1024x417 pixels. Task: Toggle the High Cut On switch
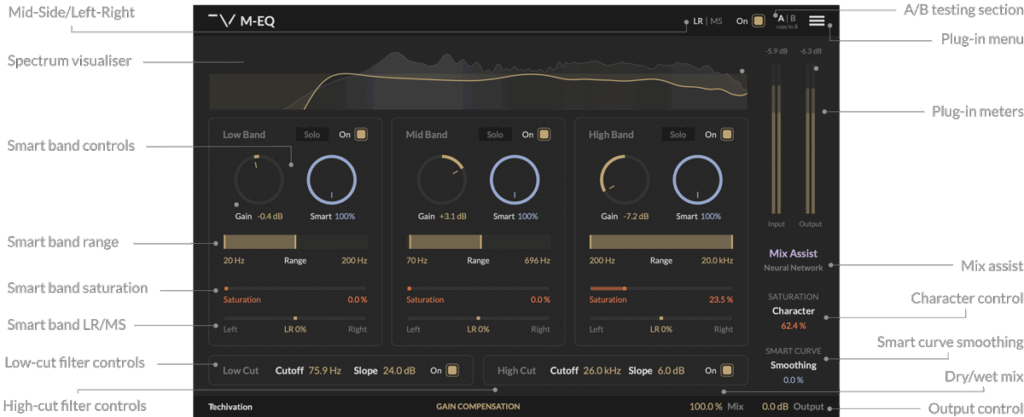[x=727, y=371]
